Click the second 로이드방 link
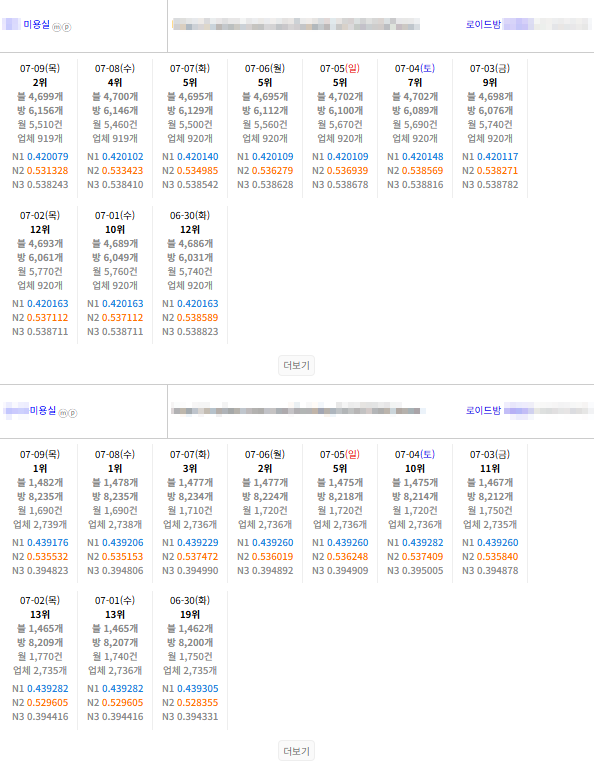This screenshot has height=767, width=594. (483, 410)
